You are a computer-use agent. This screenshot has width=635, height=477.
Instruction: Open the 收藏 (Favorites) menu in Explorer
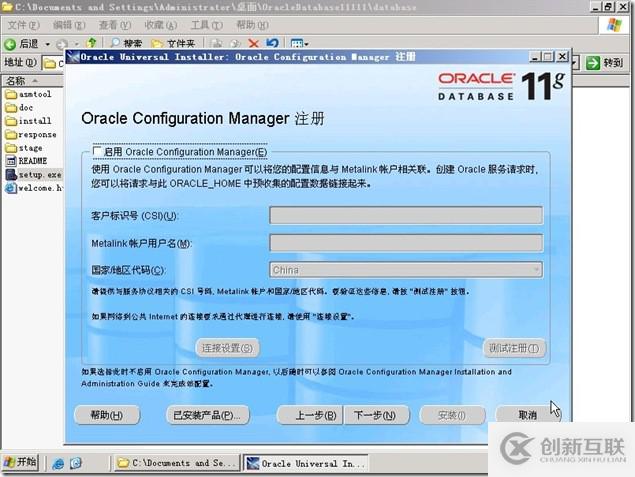[x=161, y=25]
